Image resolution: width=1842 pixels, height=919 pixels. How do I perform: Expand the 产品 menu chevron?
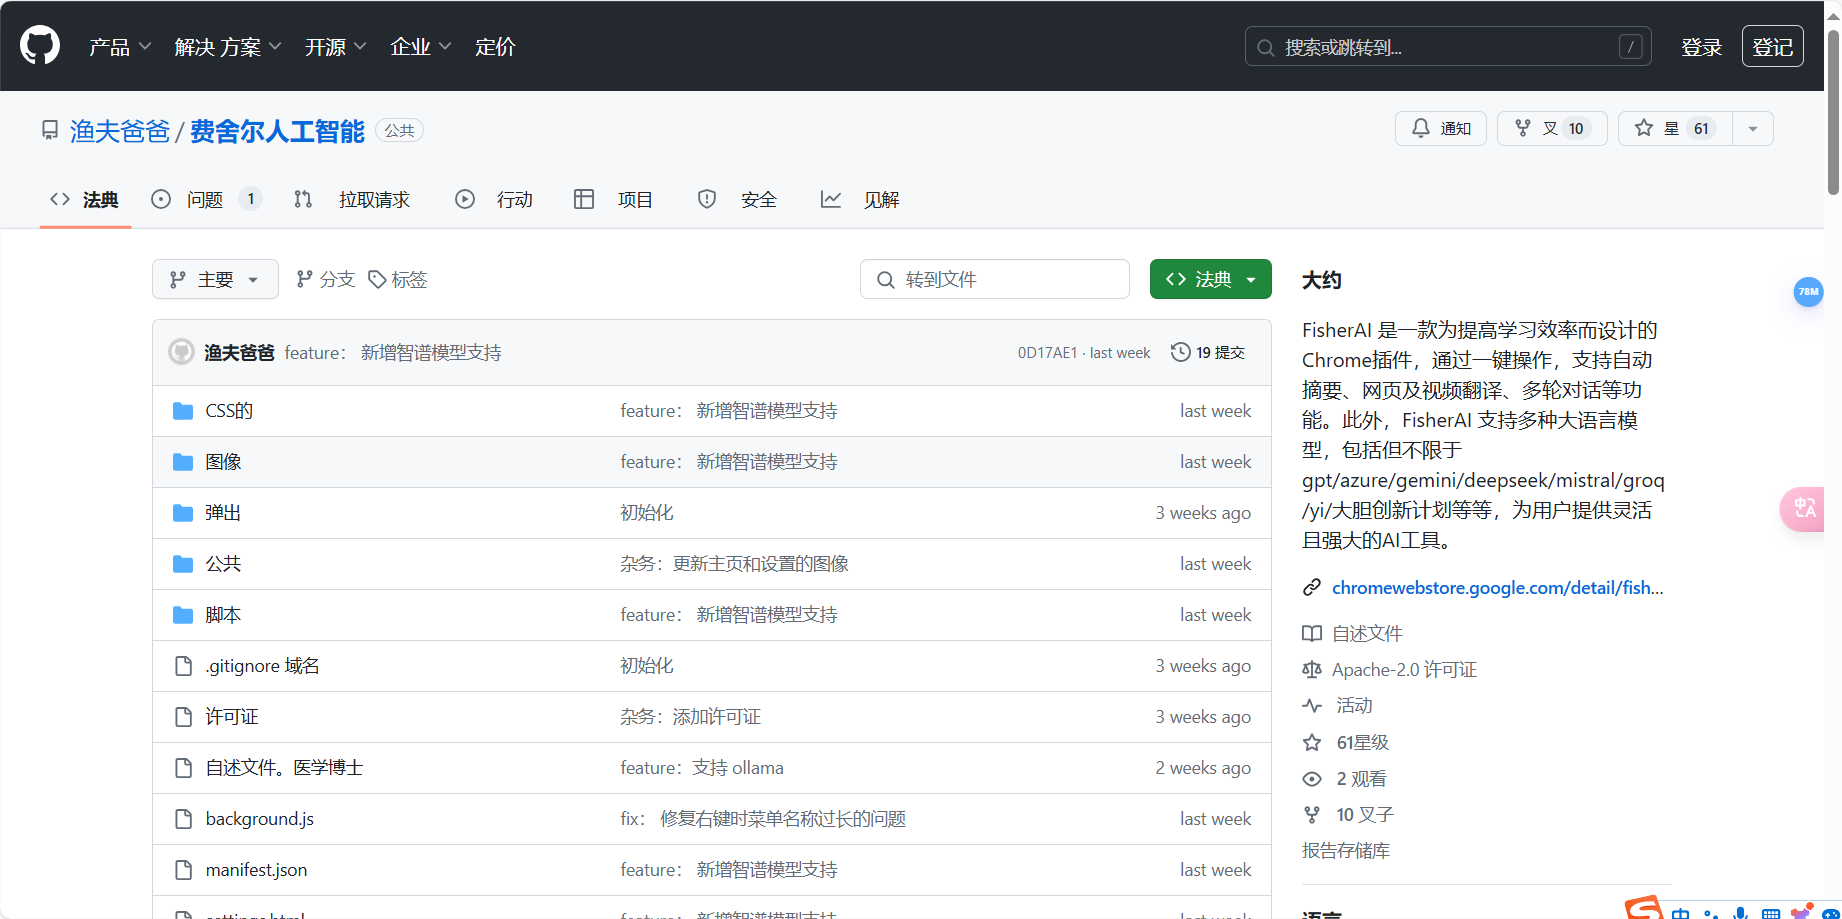point(146,46)
